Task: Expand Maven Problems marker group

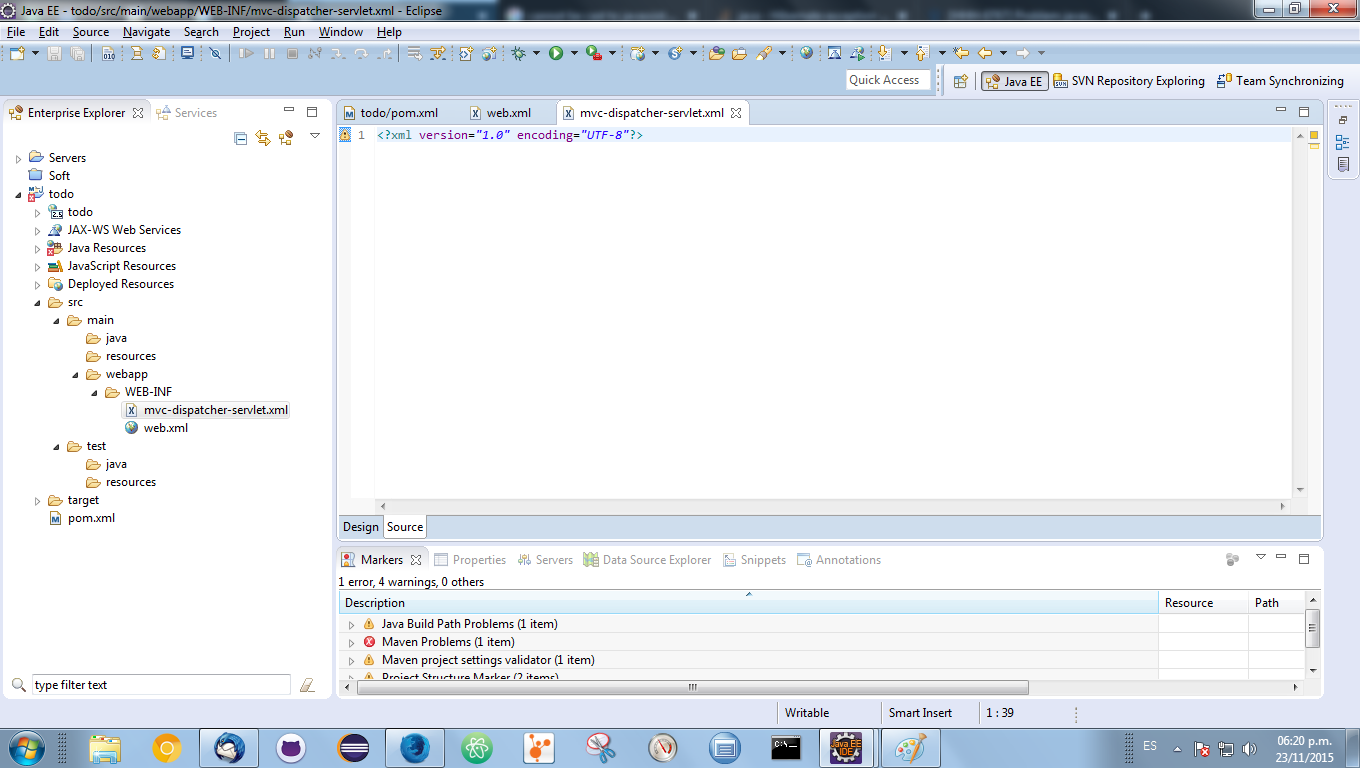Action: pos(351,642)
